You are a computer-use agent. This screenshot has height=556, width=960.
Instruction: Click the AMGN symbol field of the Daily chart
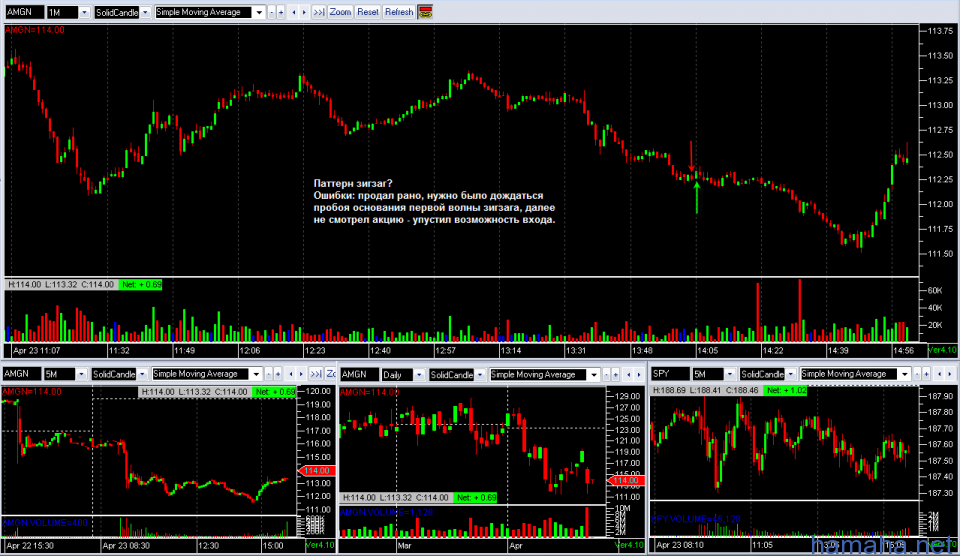tap(359, 375)
